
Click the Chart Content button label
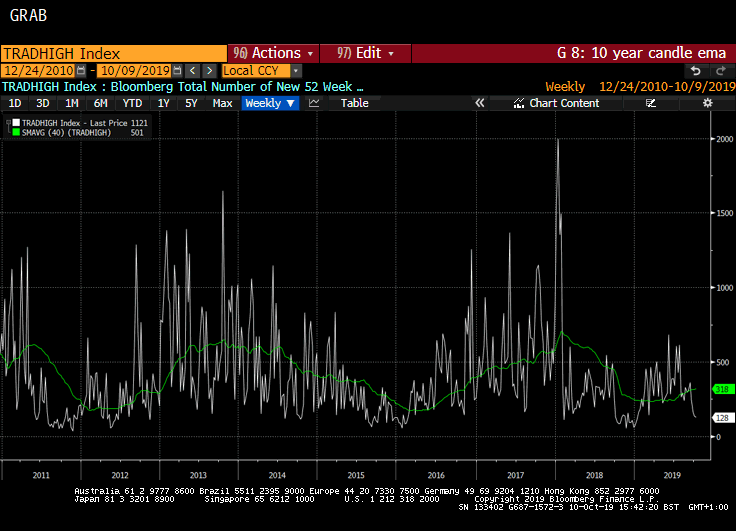point(564,103)
